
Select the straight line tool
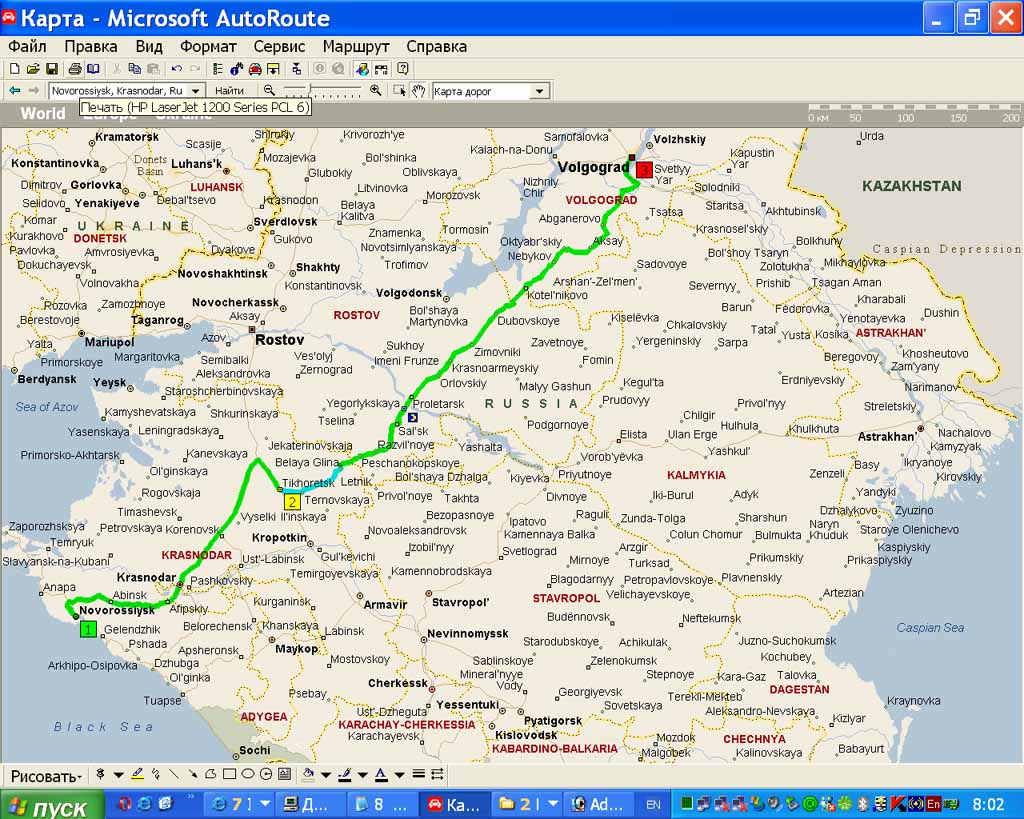(174, 775)
